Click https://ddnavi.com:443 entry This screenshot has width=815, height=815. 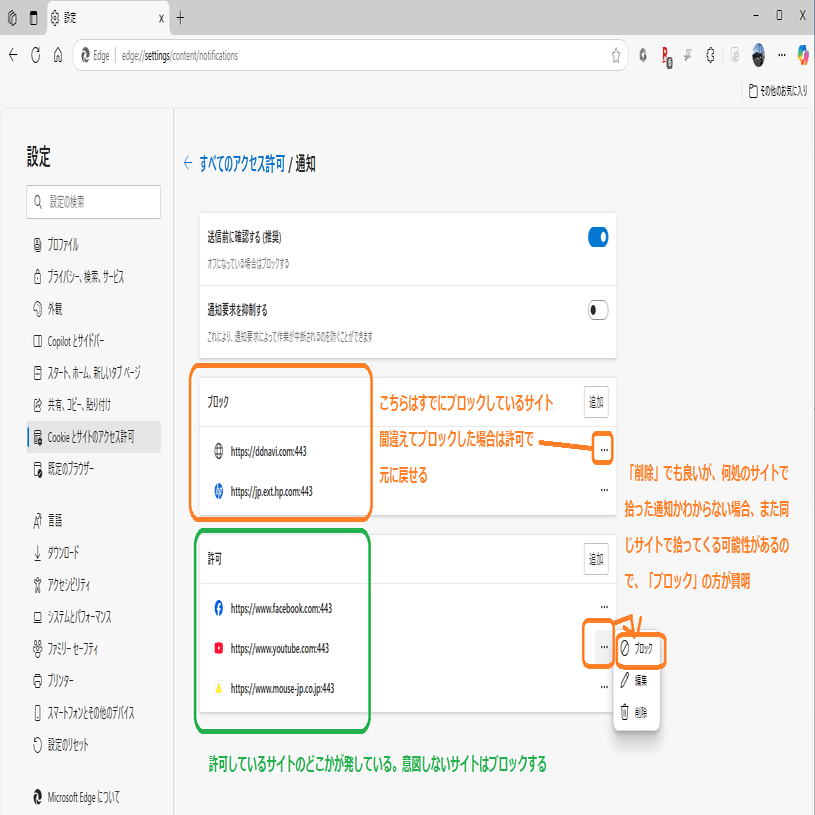pyautogui.click(x=268, y=451)
